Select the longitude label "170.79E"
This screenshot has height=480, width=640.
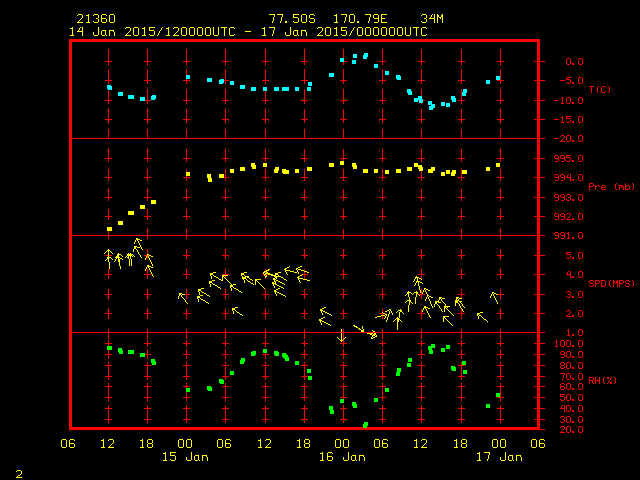(x=360, y=19)
